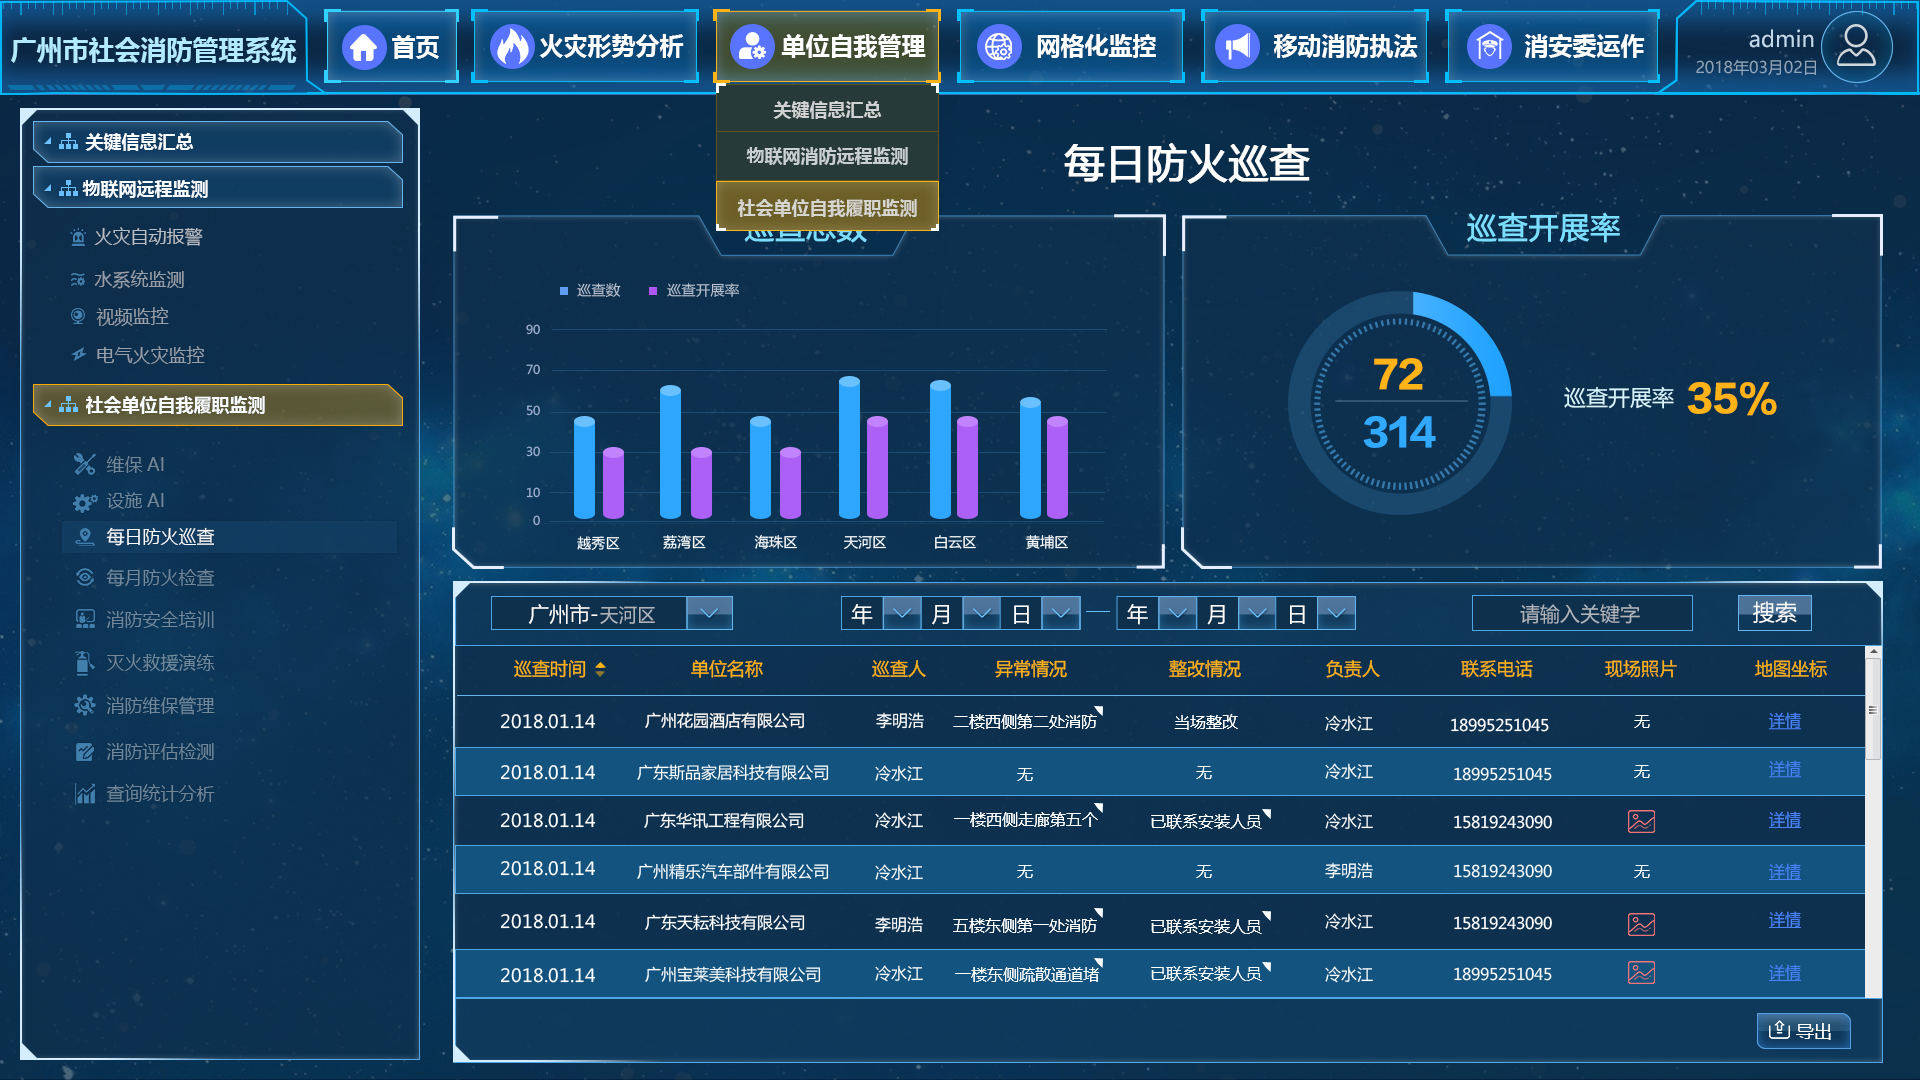Open photo icon in 广东天耘科技有限公司 row
This screenshot has height=1080, width=1920.
tap(1641, 924)
